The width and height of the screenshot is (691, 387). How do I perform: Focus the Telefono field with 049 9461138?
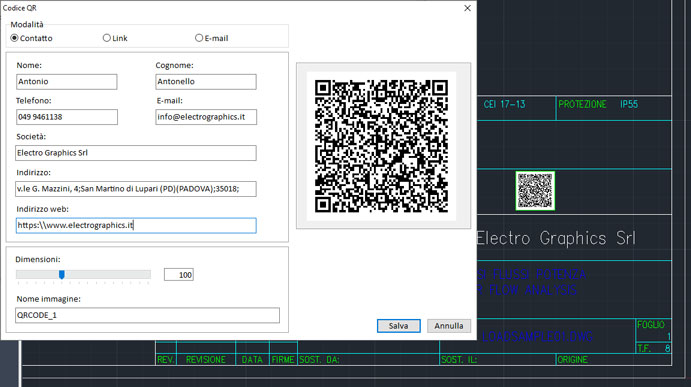point(67,117)
